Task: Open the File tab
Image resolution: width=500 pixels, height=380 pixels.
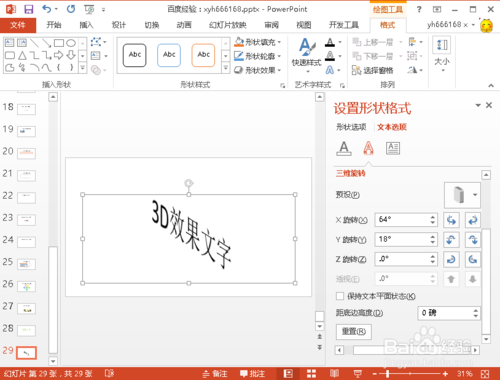Action: point(18,25)
